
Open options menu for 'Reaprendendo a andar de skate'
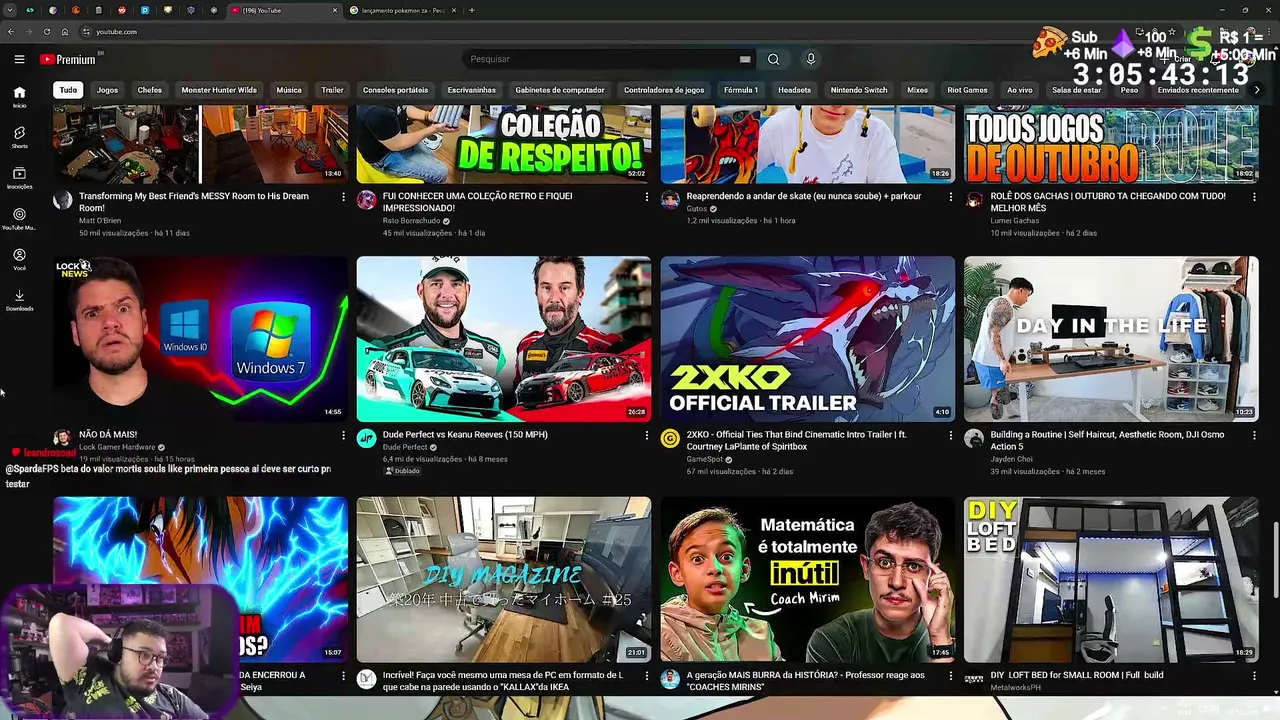tap(951, 197)
